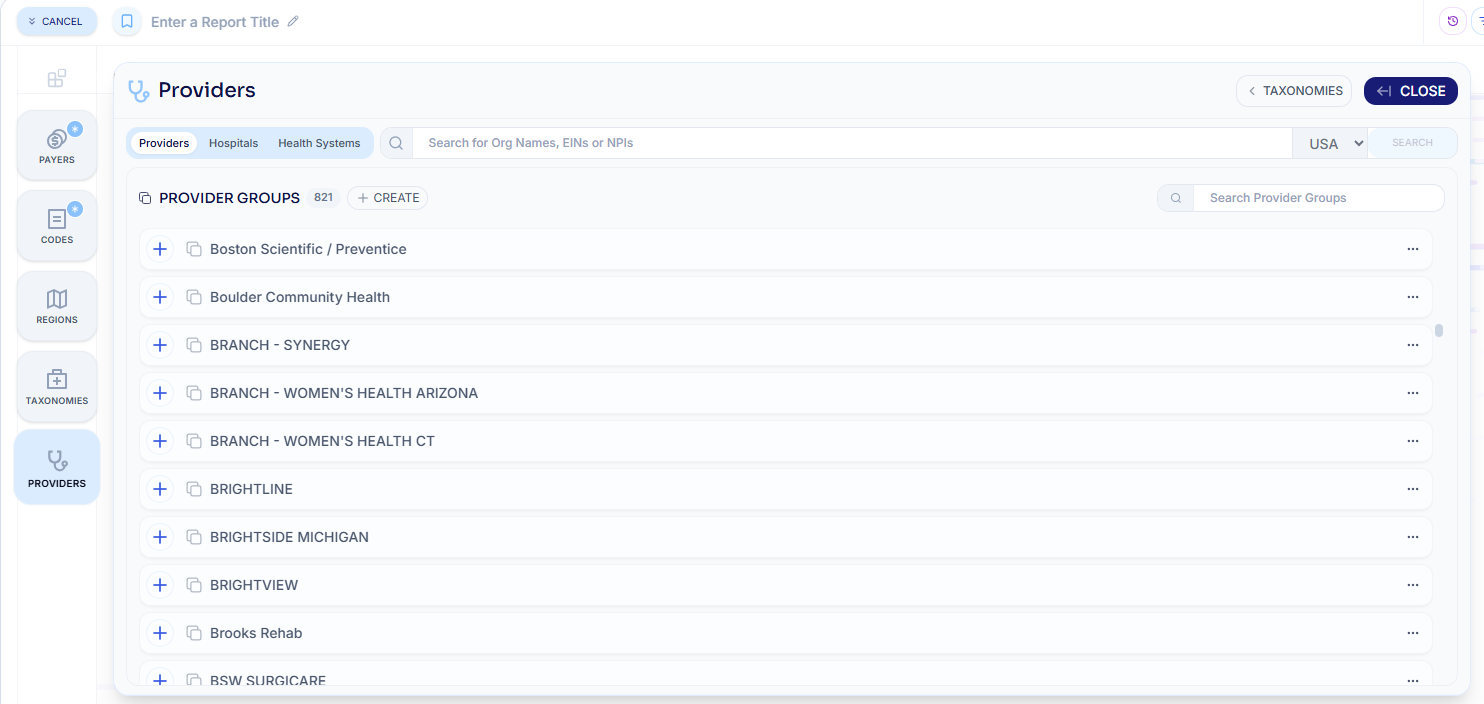The width and height of the screenshot is (1484, 704).
Task: Click Search for Org Names, EINs or NPIs field
Action: tap(852, 143)
